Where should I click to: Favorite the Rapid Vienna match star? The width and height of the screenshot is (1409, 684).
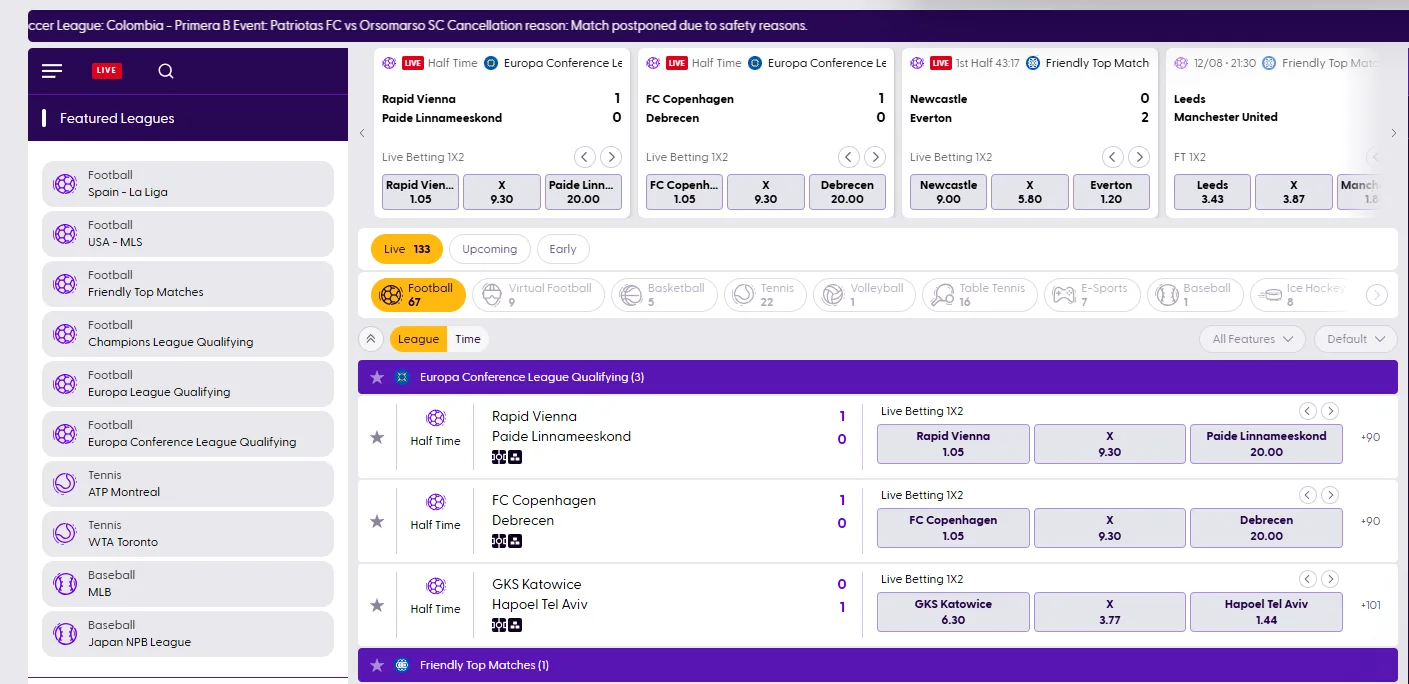click(377, 437)
